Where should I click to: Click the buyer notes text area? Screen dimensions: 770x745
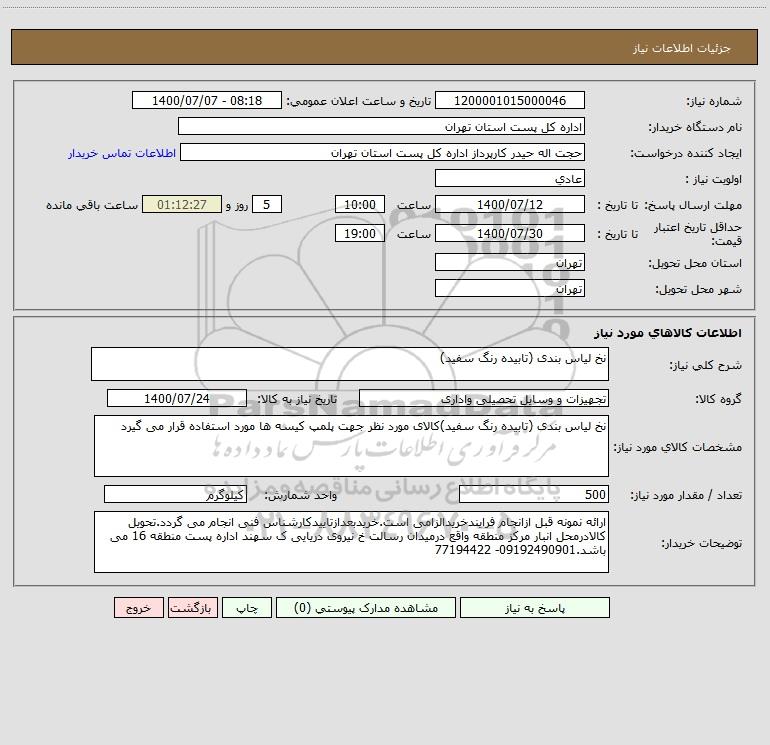pyautogui.click(x=351, y=542)
